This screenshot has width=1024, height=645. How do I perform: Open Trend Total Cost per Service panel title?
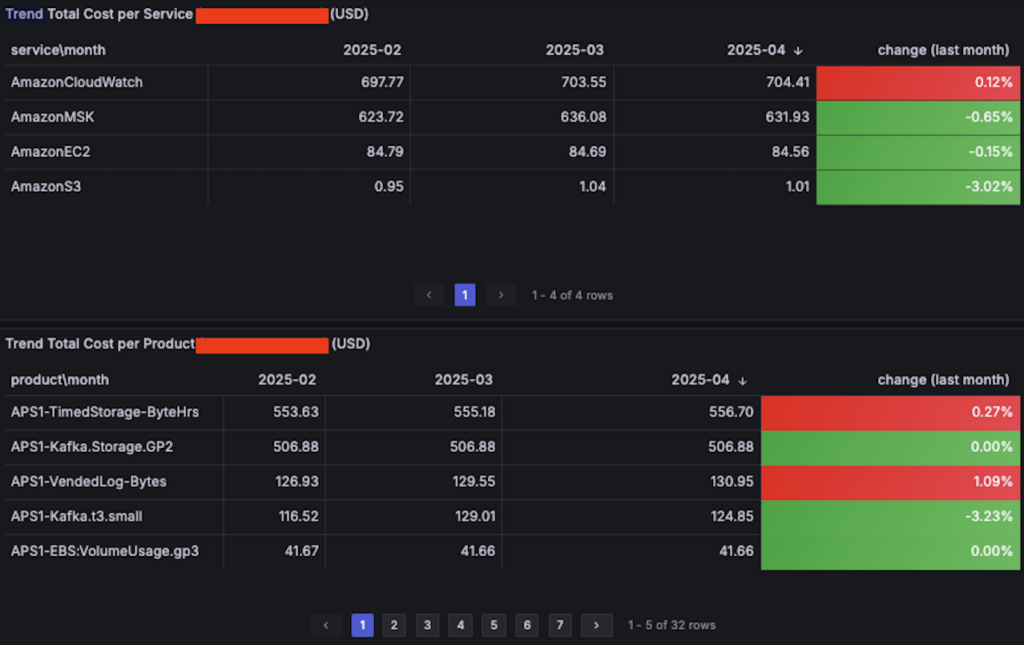(x=99, y=14)
